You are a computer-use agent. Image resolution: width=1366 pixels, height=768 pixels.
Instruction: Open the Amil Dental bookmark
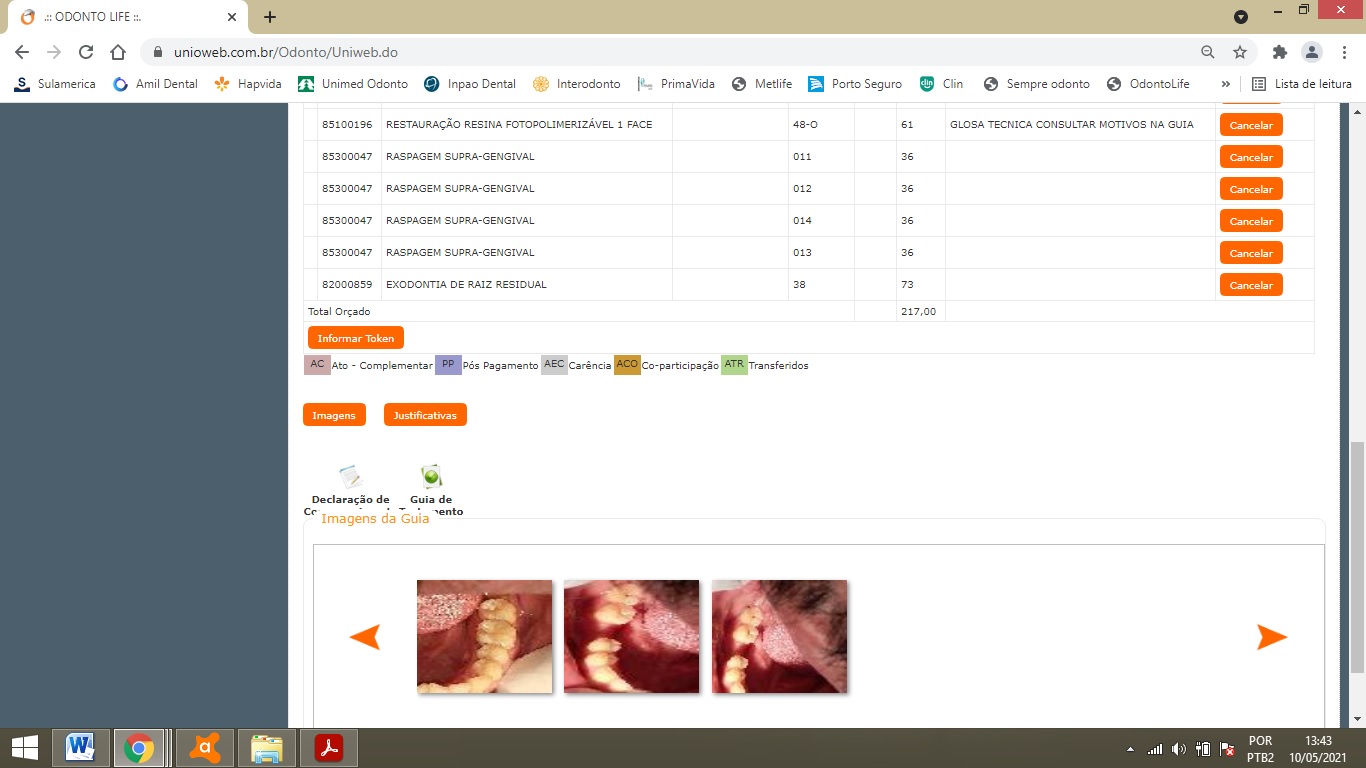click(x=155, y=84)
